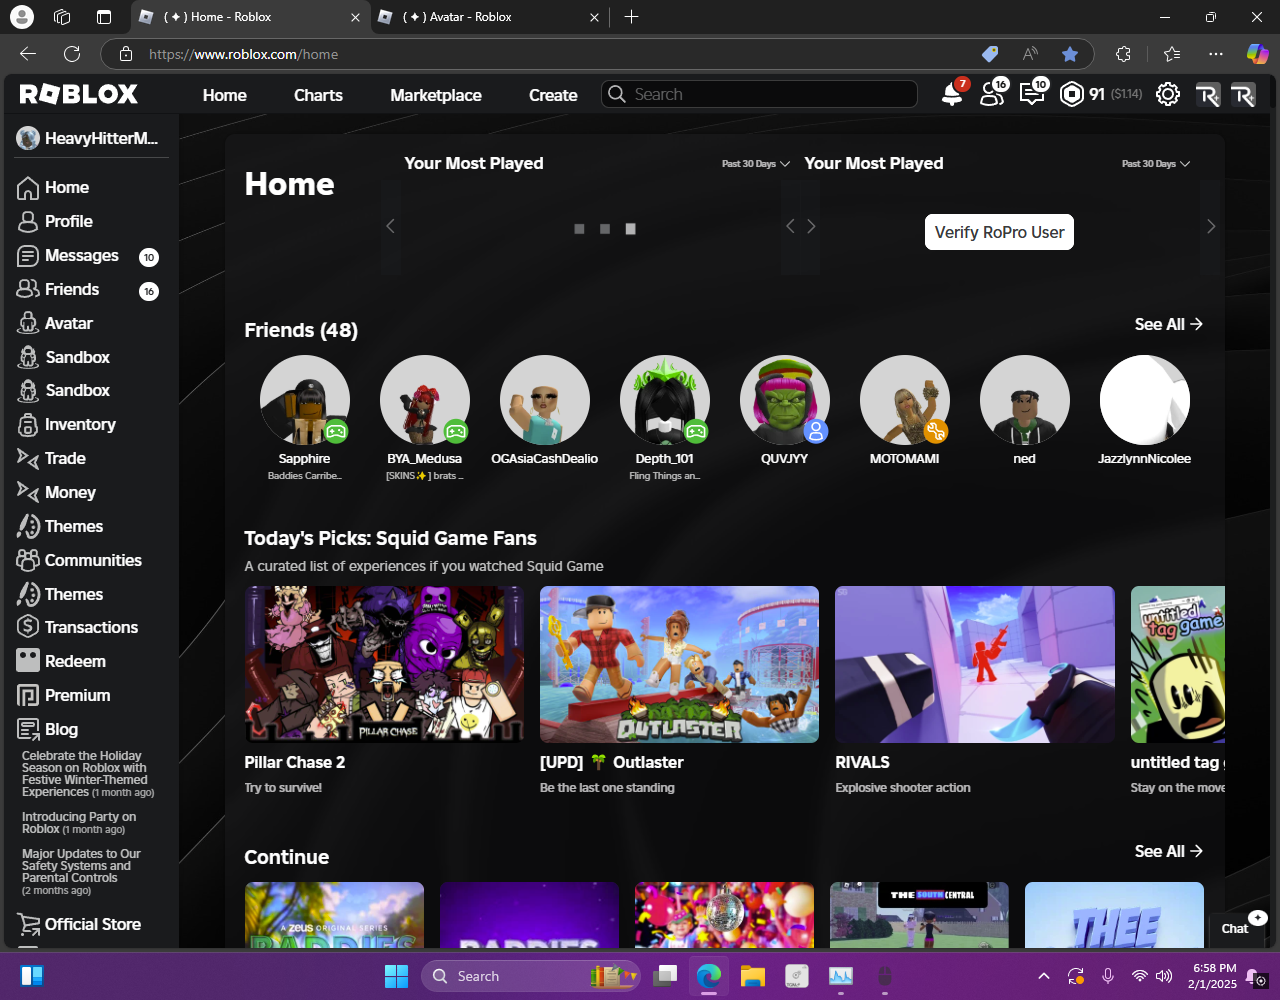Click the Roblox logo

pos(79,94)
